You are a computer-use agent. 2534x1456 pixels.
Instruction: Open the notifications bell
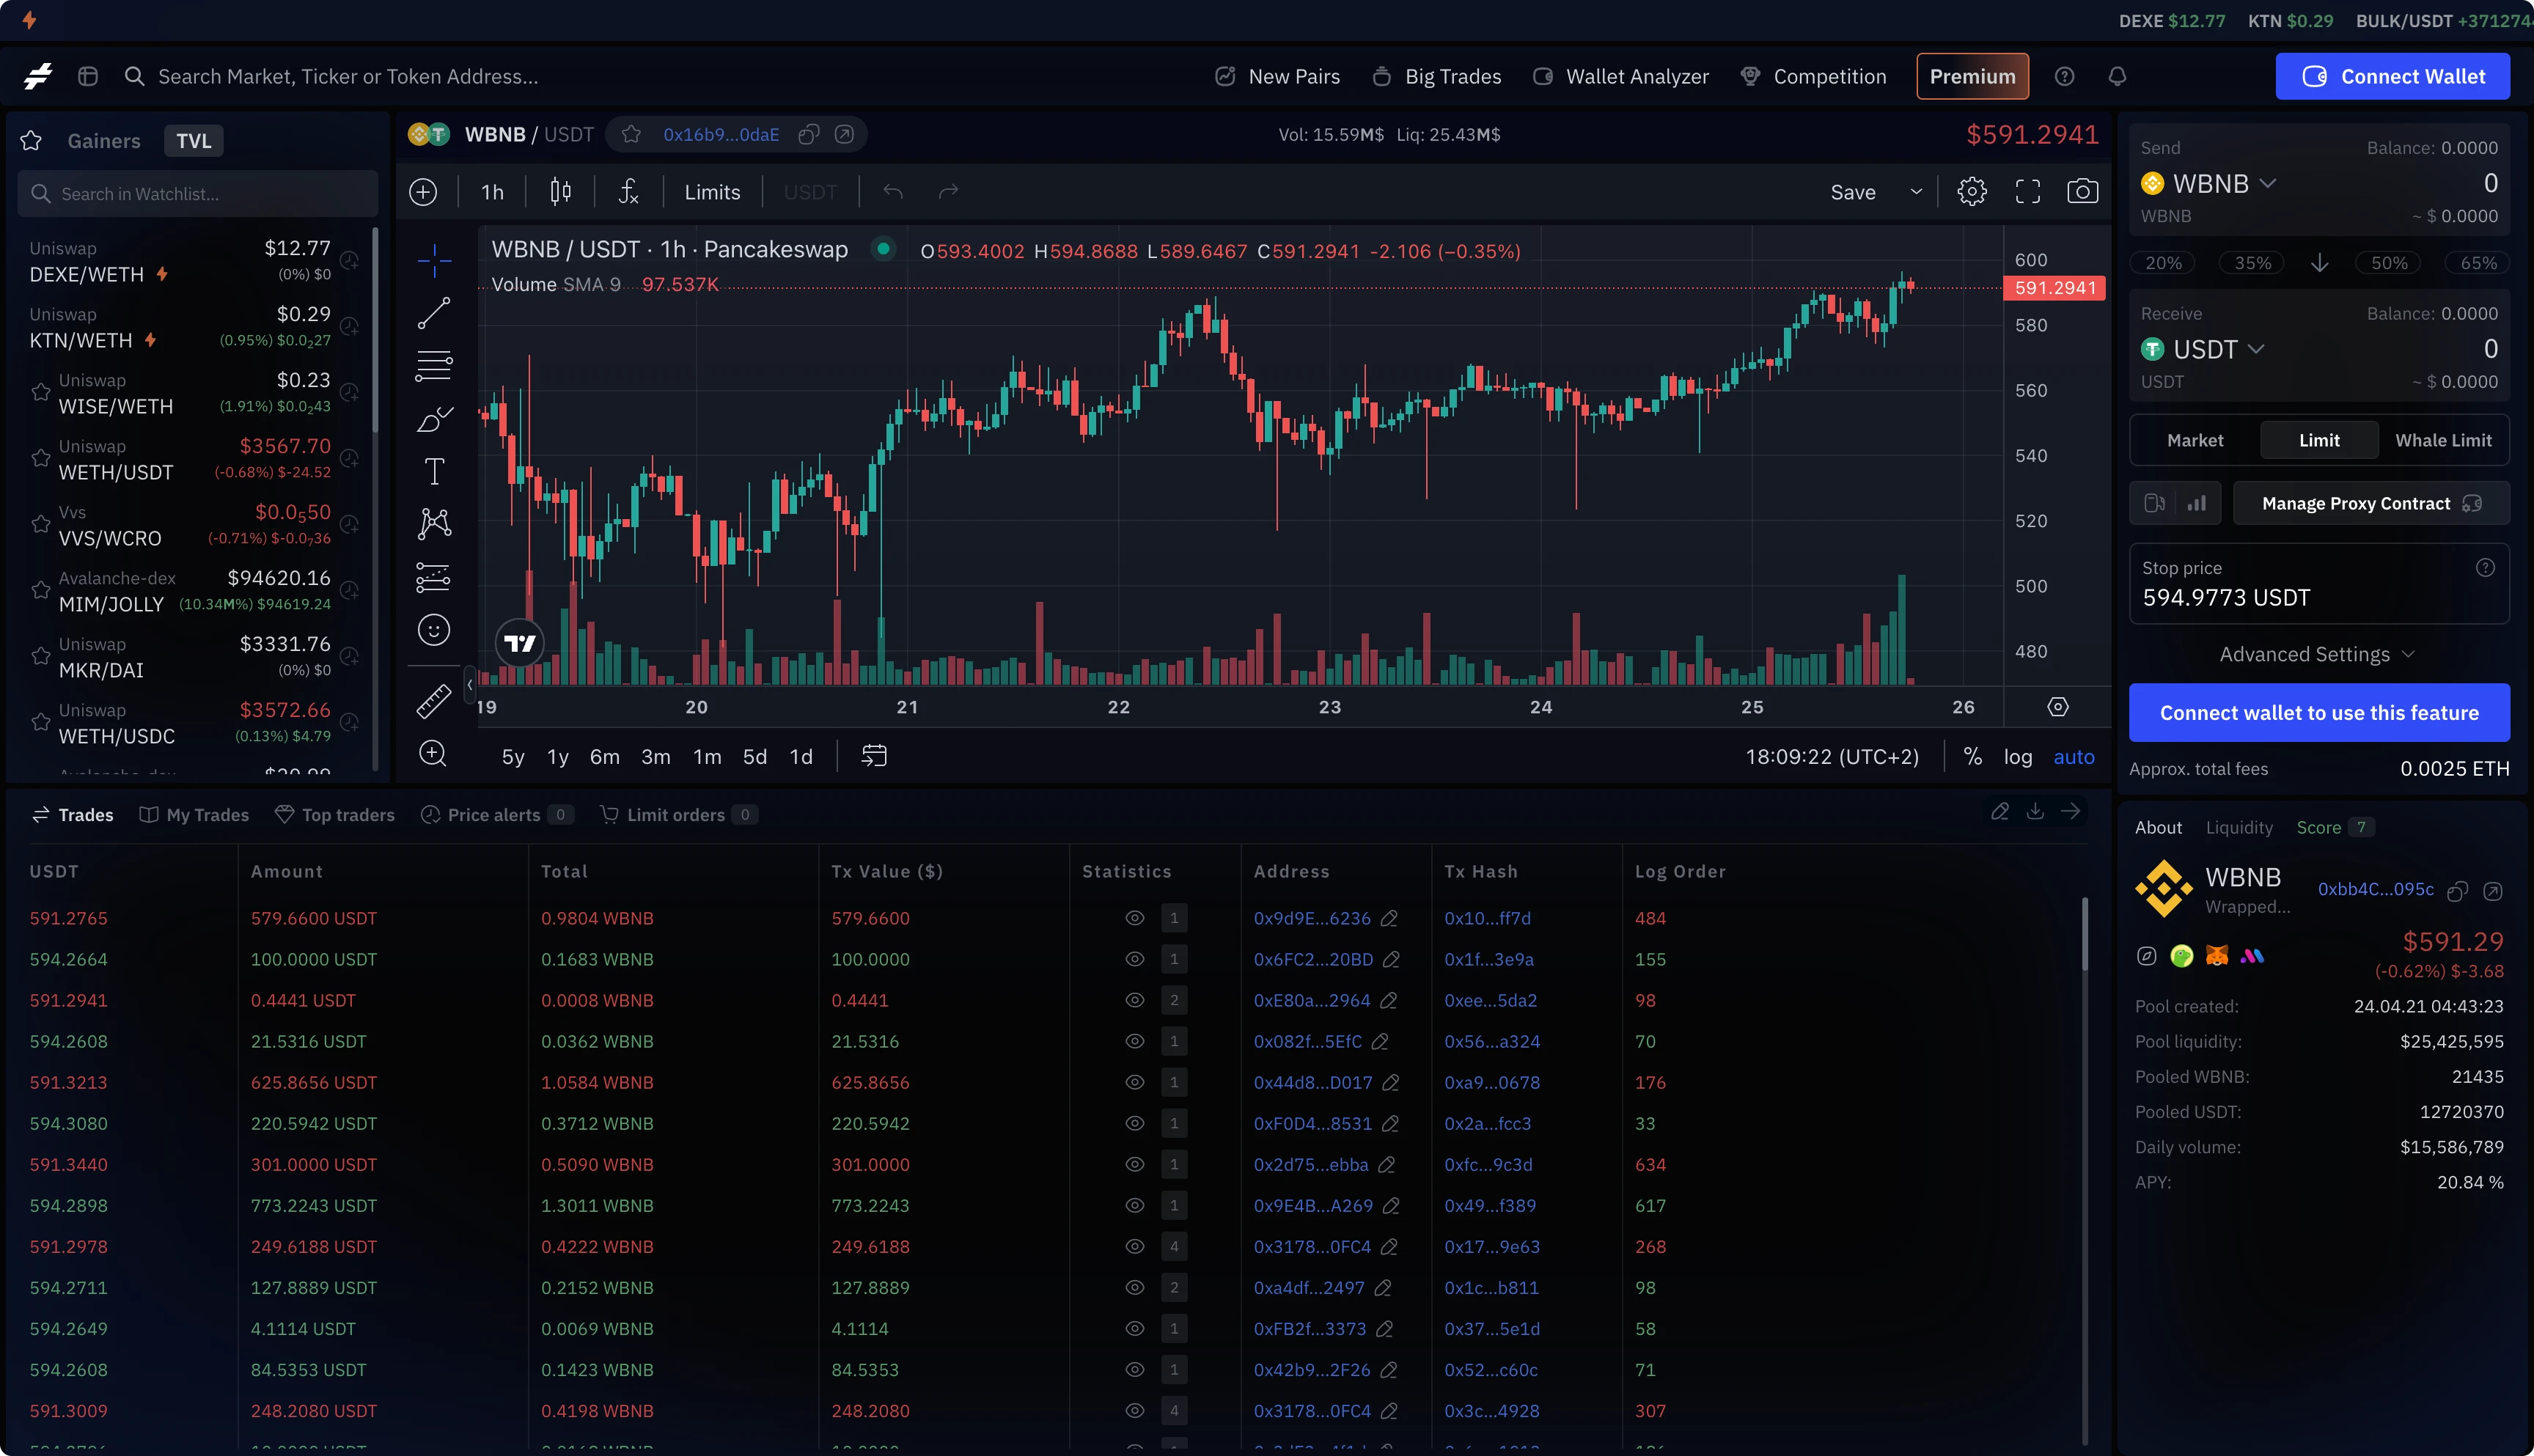(2118, 77)
